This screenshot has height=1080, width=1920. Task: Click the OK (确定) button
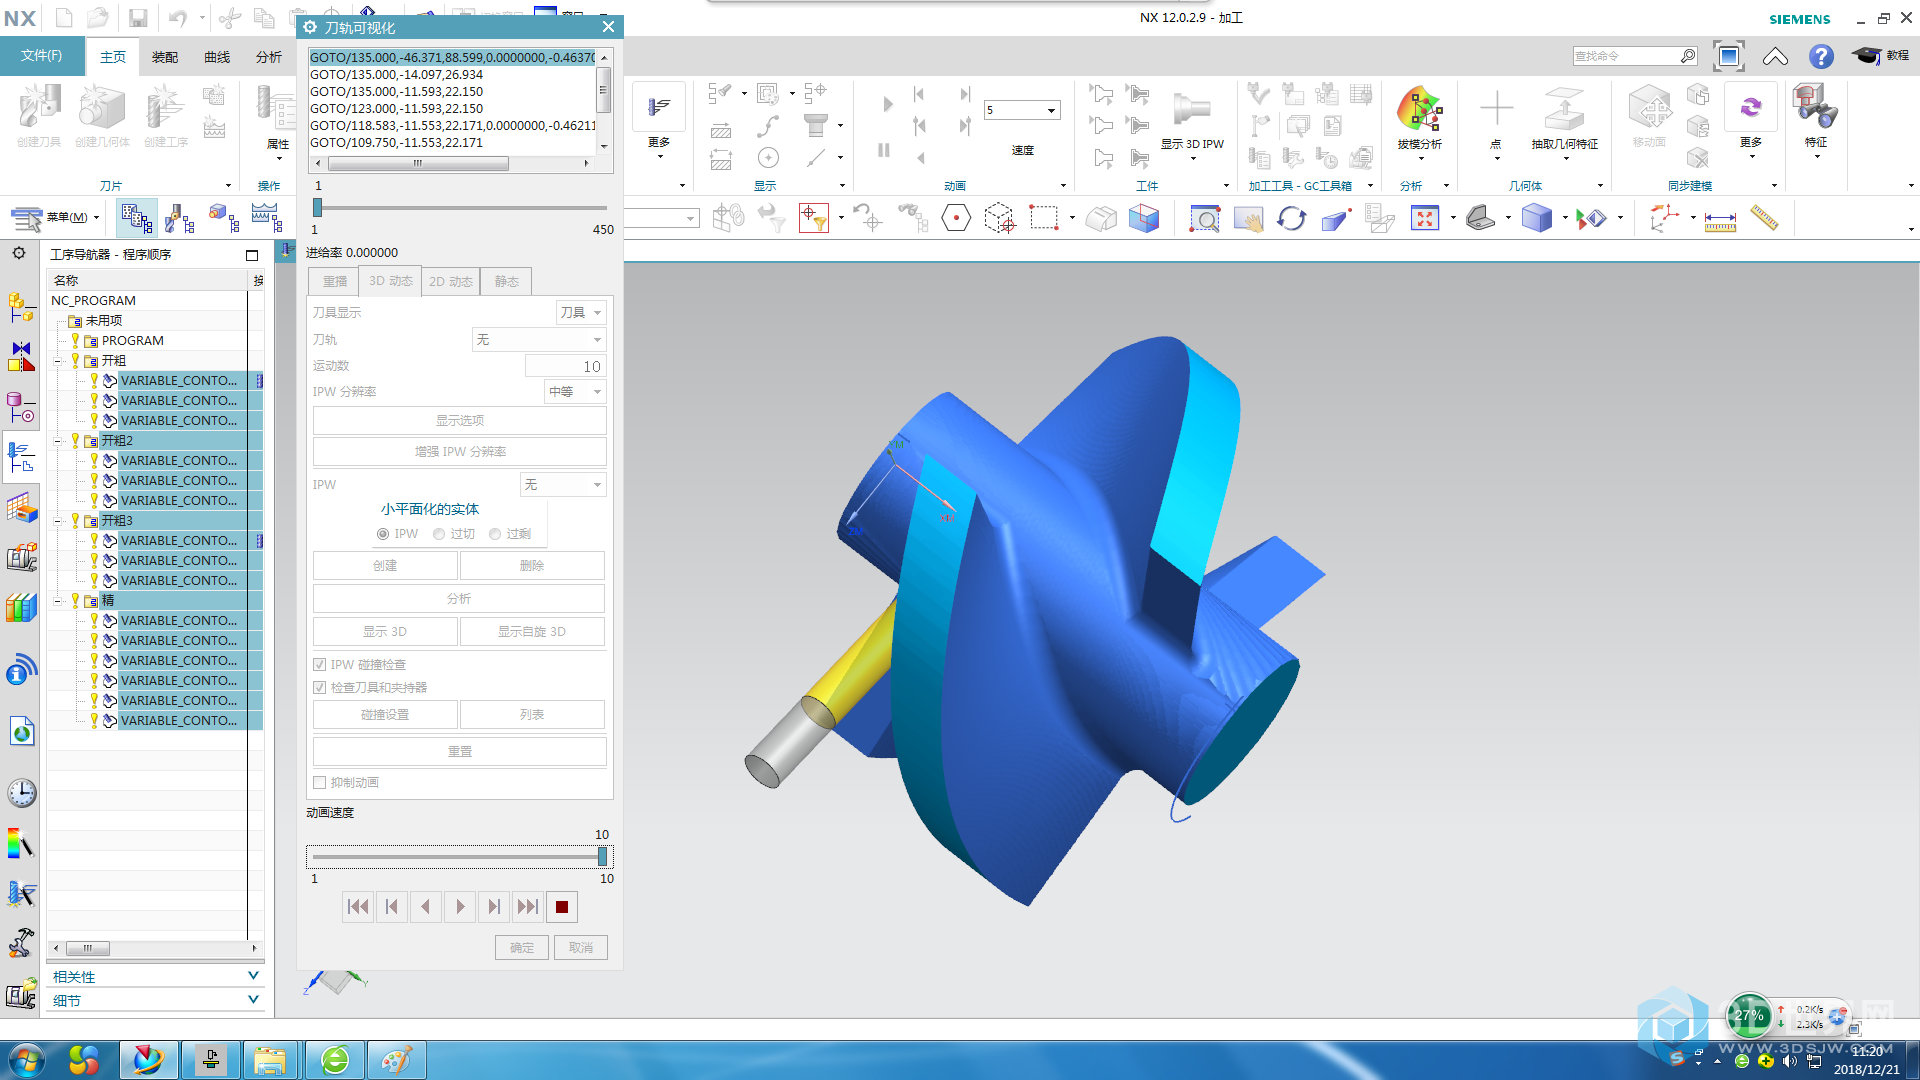[522, 947]
